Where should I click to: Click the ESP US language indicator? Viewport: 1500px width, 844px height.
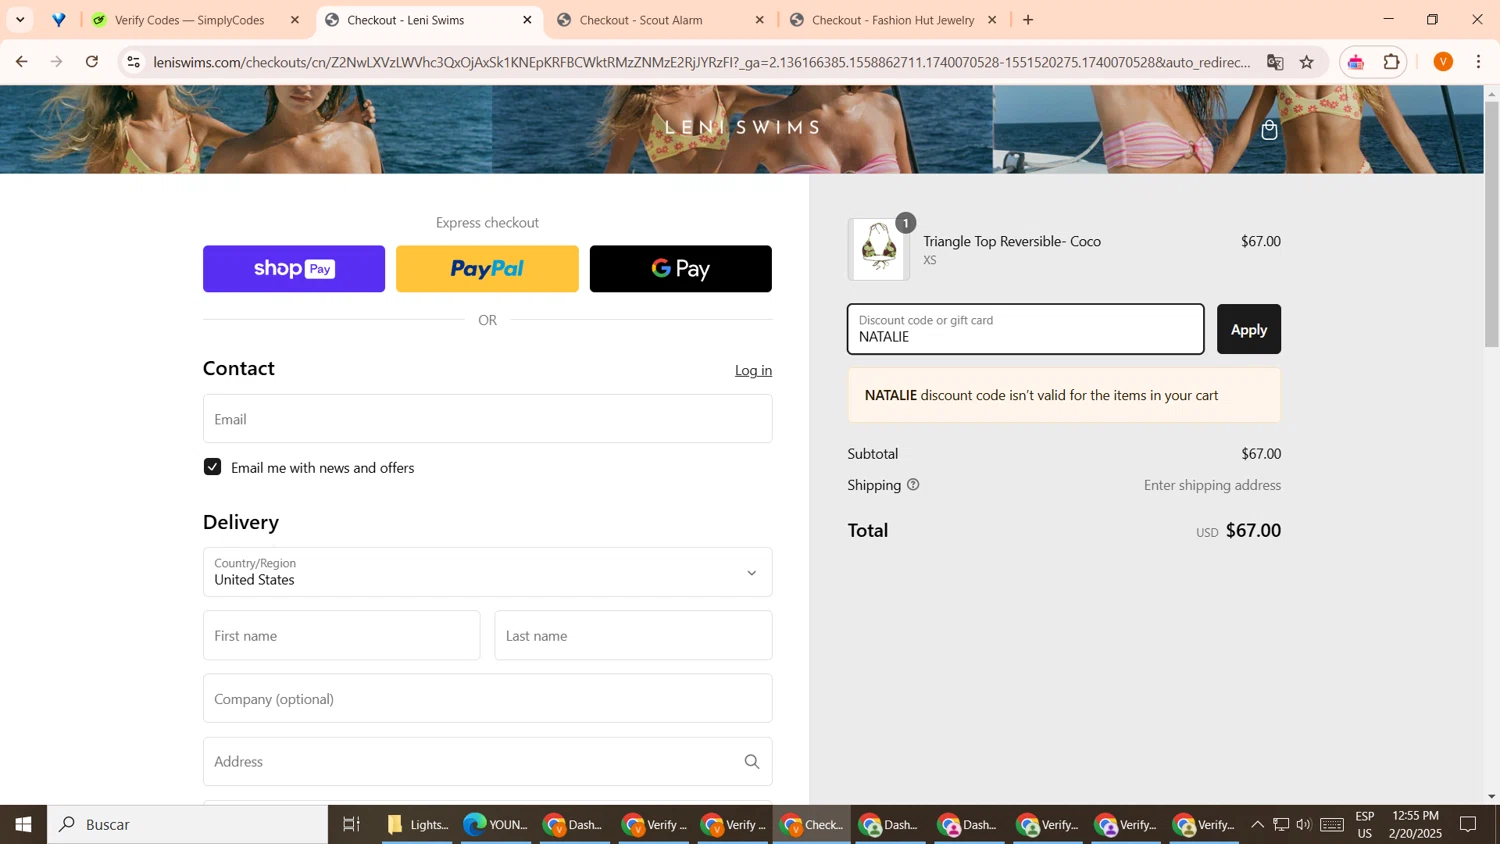(x=1365, y=825)
